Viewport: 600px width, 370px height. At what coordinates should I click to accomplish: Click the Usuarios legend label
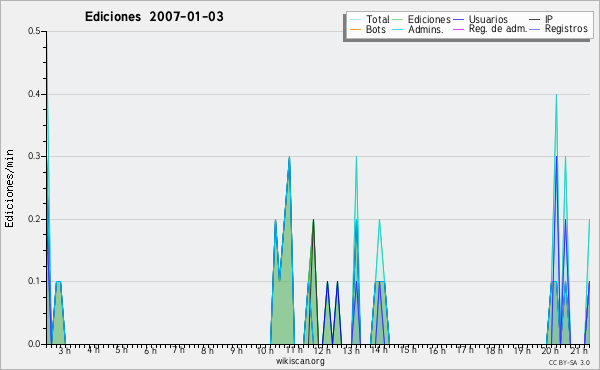(x=488, y=19)
